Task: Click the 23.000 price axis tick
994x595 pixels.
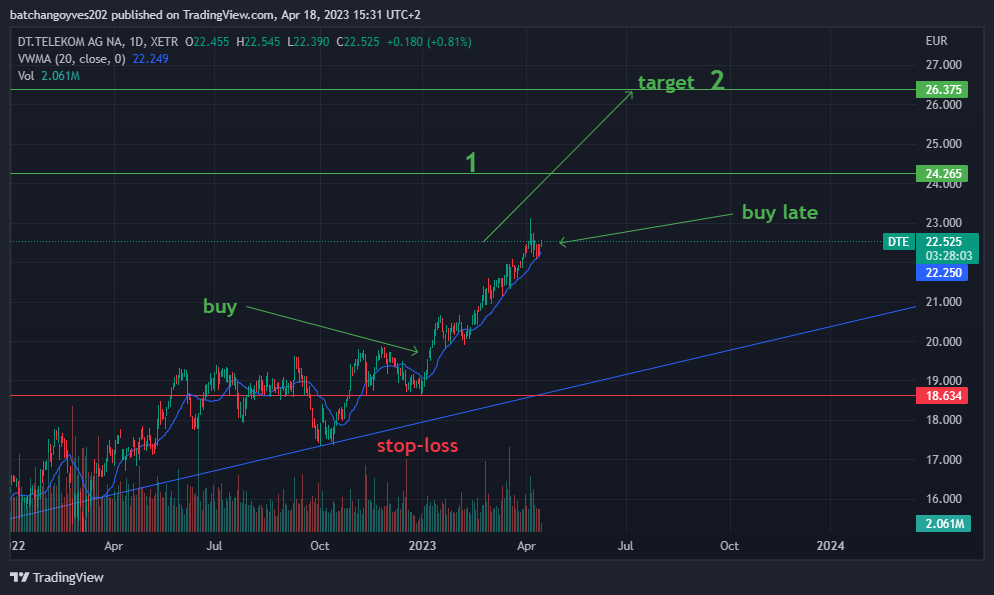Action: [943, 223]
